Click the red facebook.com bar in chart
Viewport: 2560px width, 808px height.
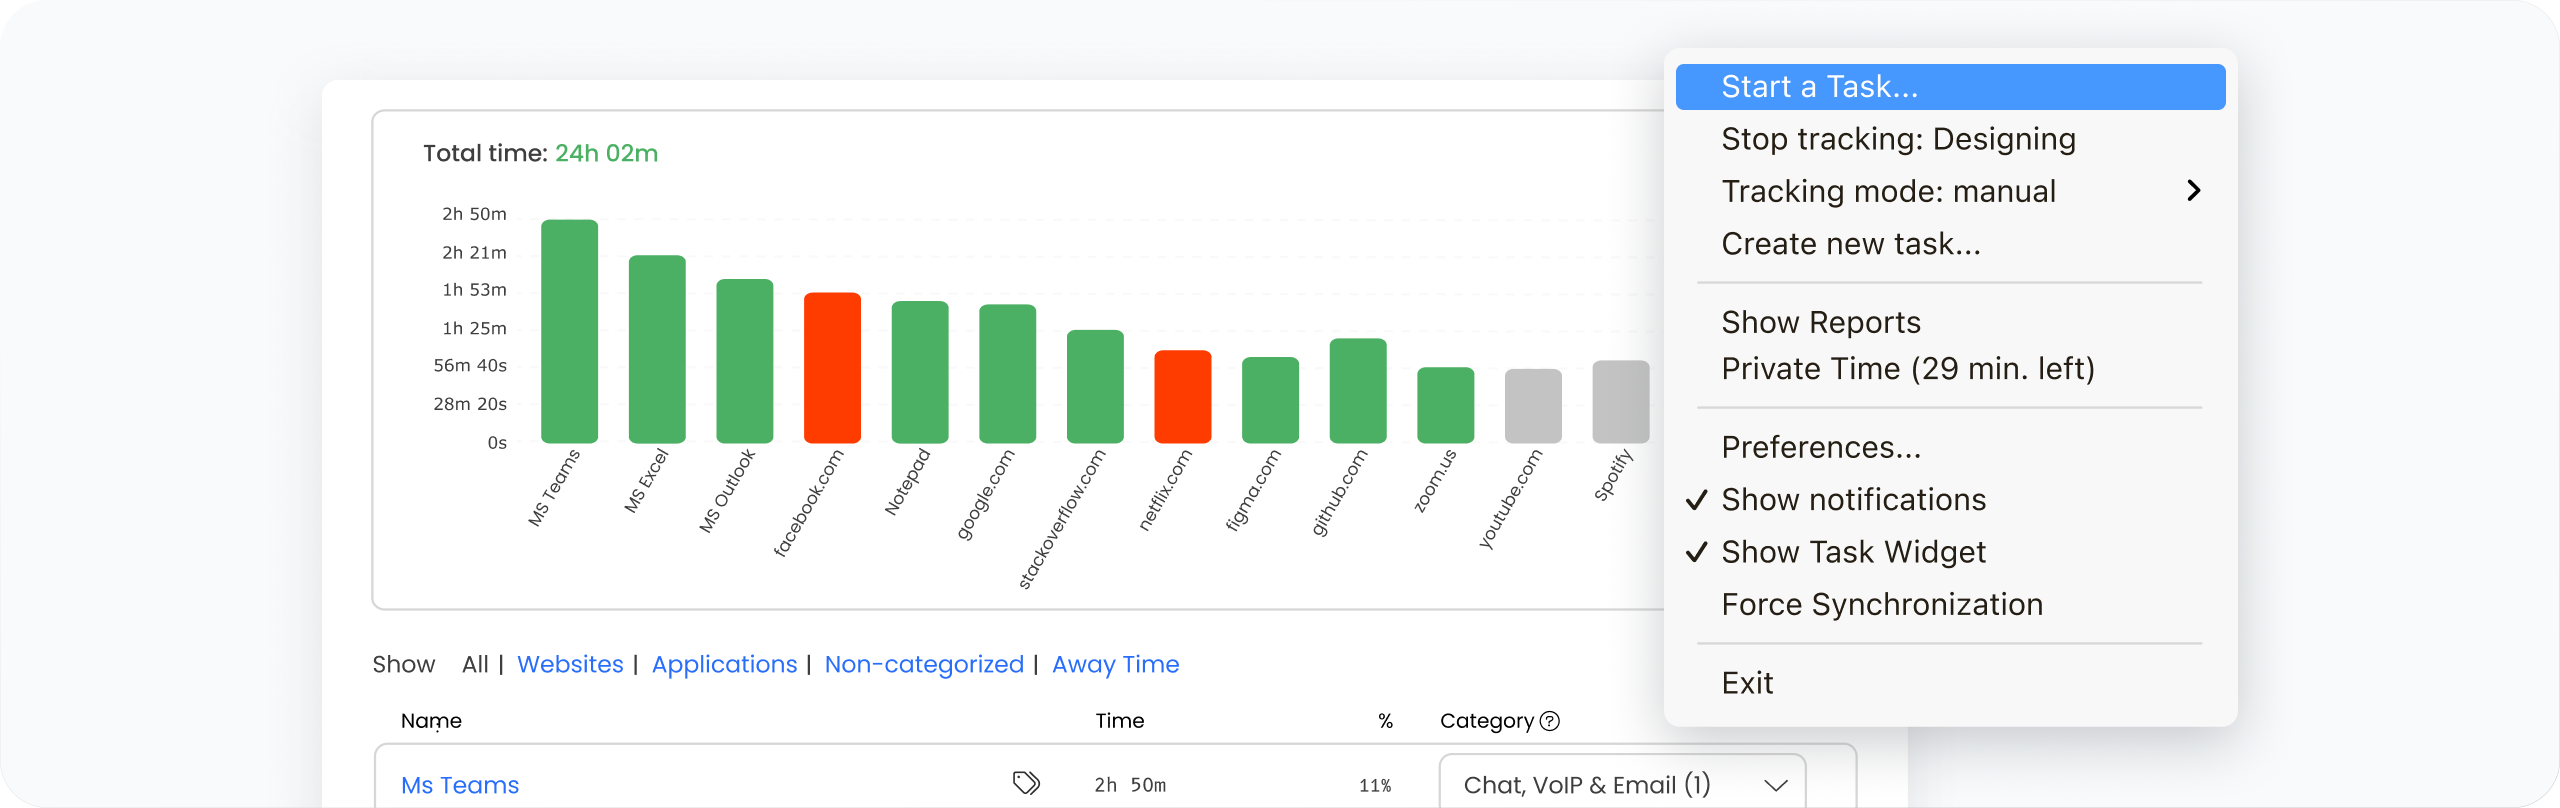832,368
